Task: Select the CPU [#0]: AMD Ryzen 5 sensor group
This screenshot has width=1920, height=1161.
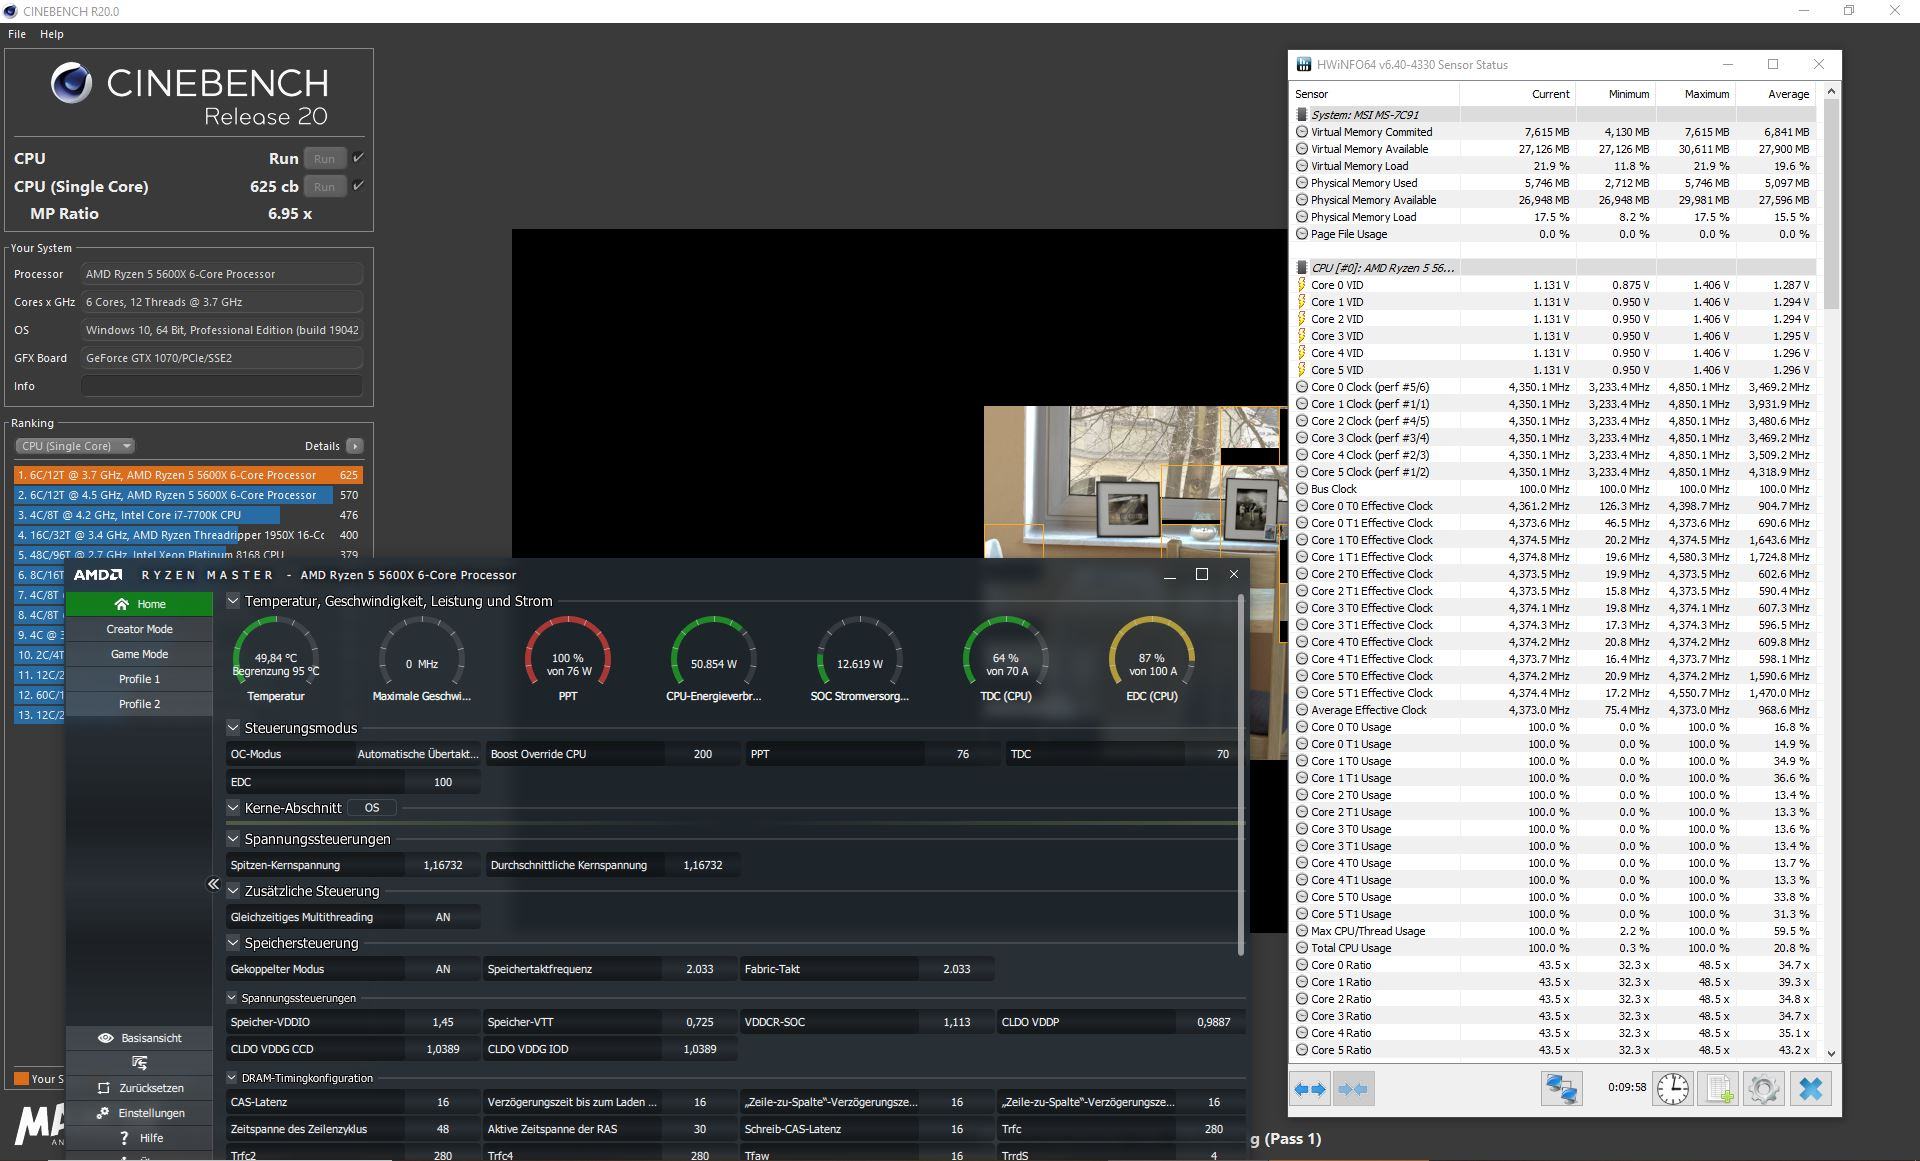Action: tap(1553, 268)
